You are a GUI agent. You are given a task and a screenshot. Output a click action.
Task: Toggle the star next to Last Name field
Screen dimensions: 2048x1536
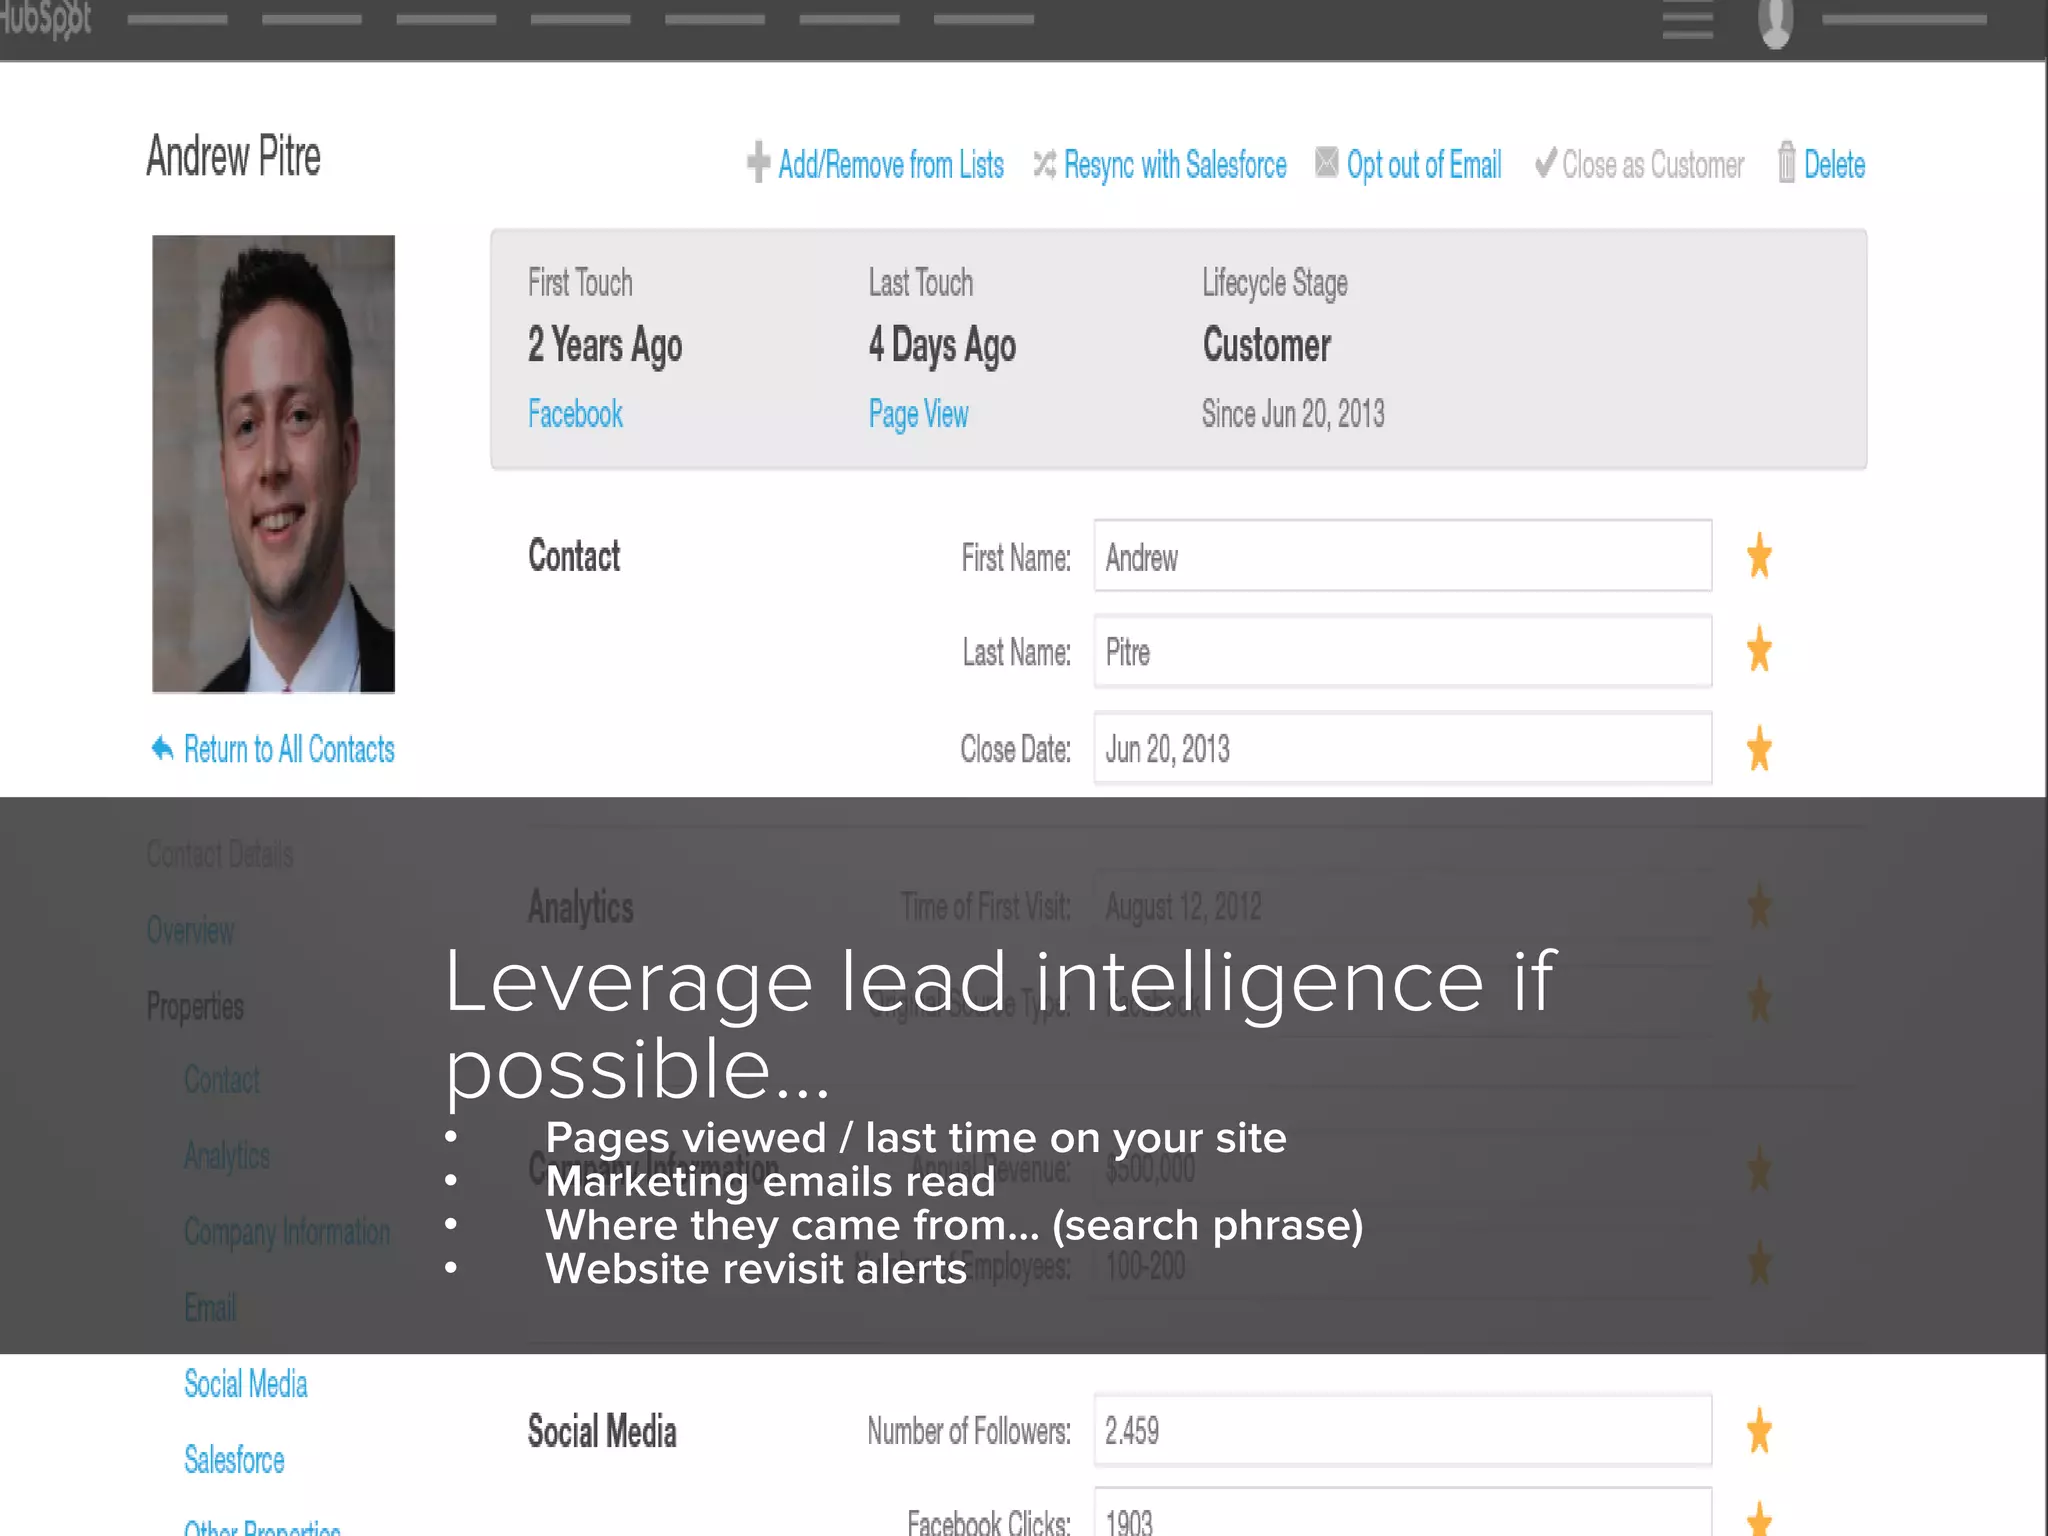click(x=1759, y=650)
